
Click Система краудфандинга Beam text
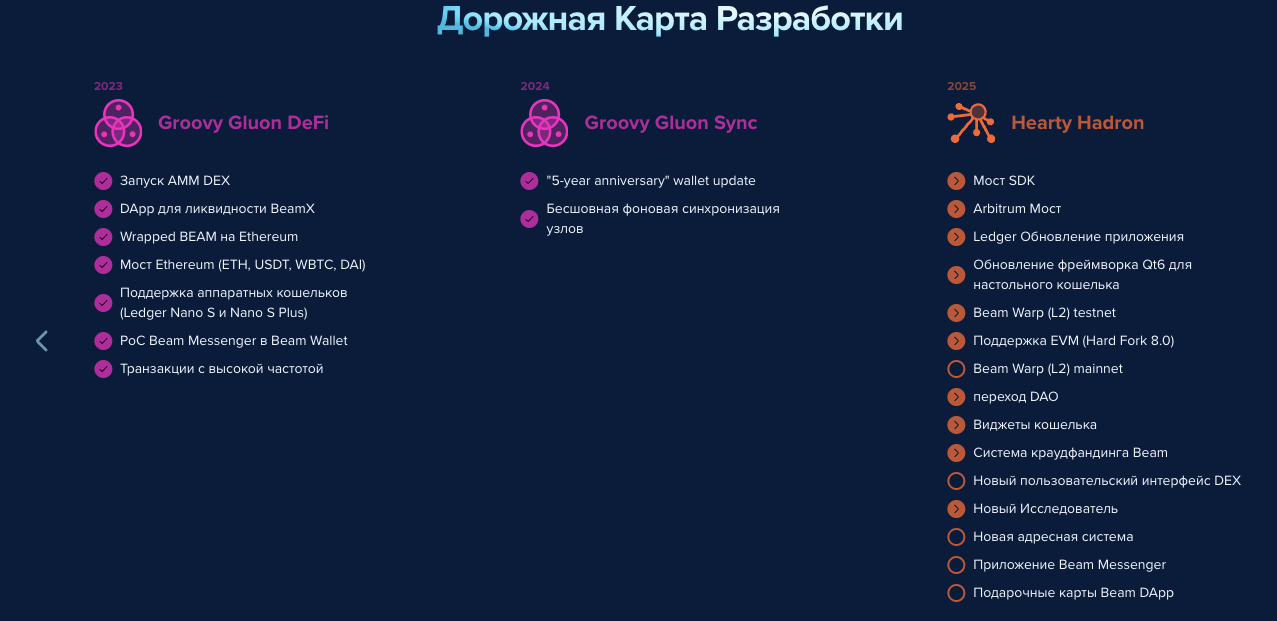1070,453
